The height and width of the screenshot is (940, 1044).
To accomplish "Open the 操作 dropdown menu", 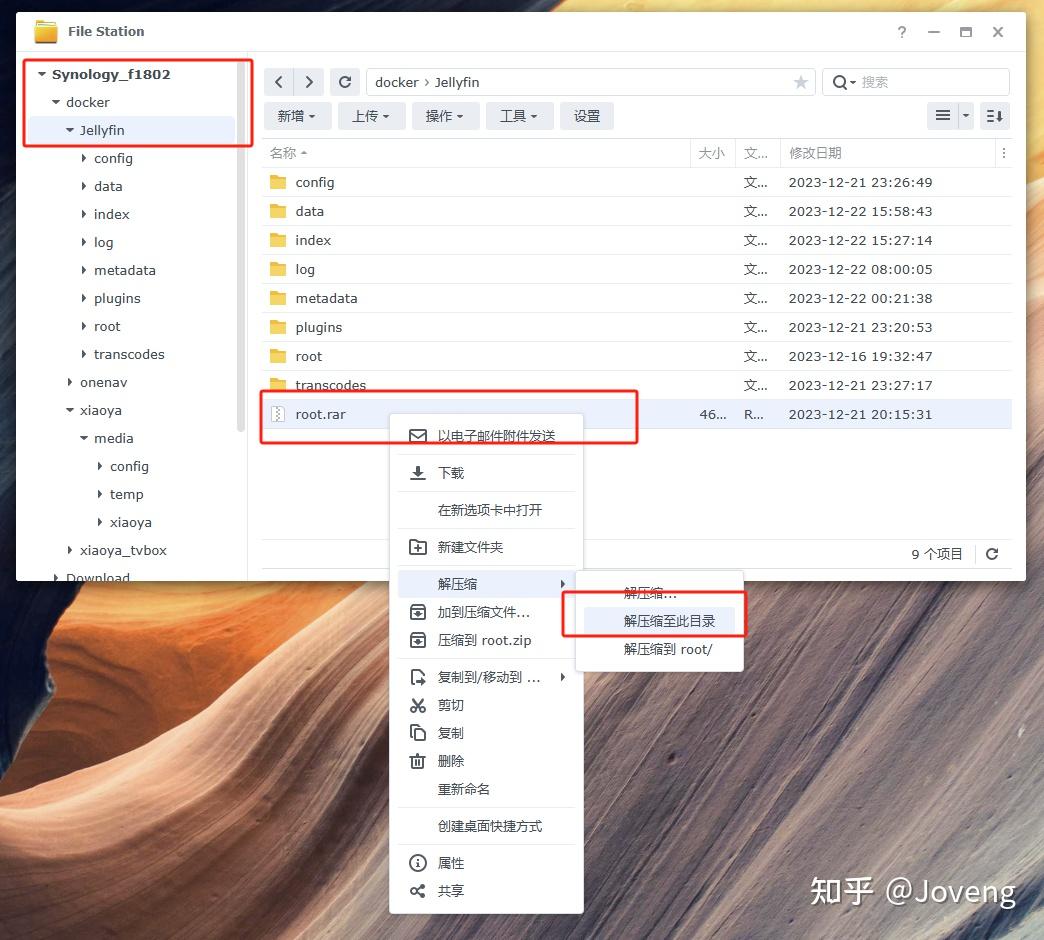I will tap(443, 116).
